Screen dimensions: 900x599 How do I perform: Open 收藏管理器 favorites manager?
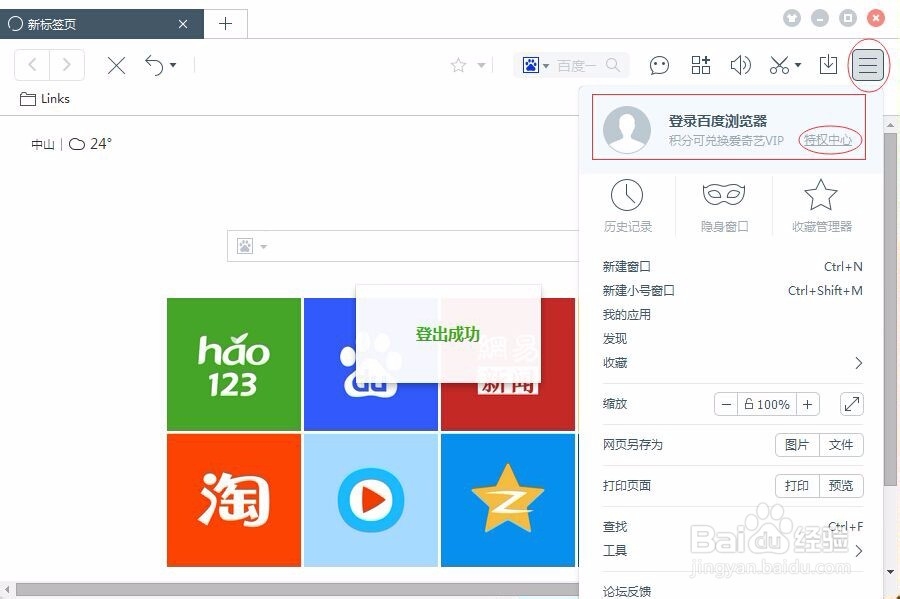point(820,205)
